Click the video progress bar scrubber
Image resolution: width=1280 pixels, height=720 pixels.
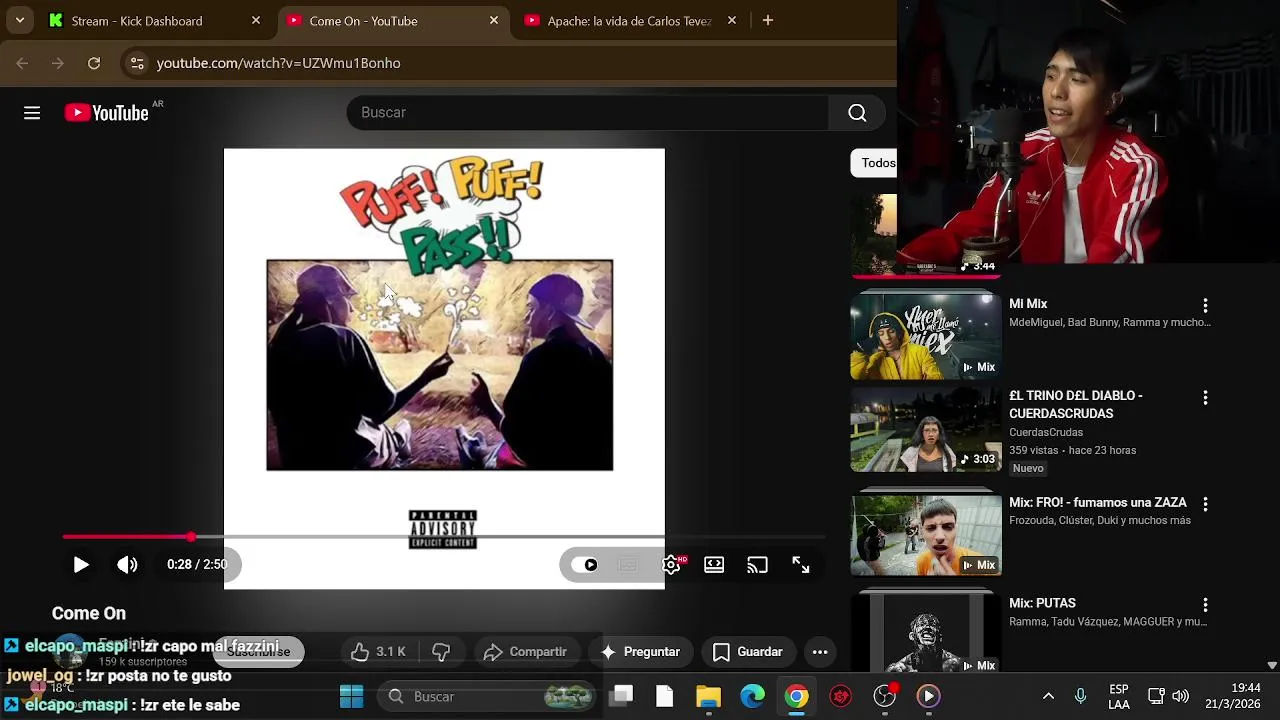coord(191,538)
